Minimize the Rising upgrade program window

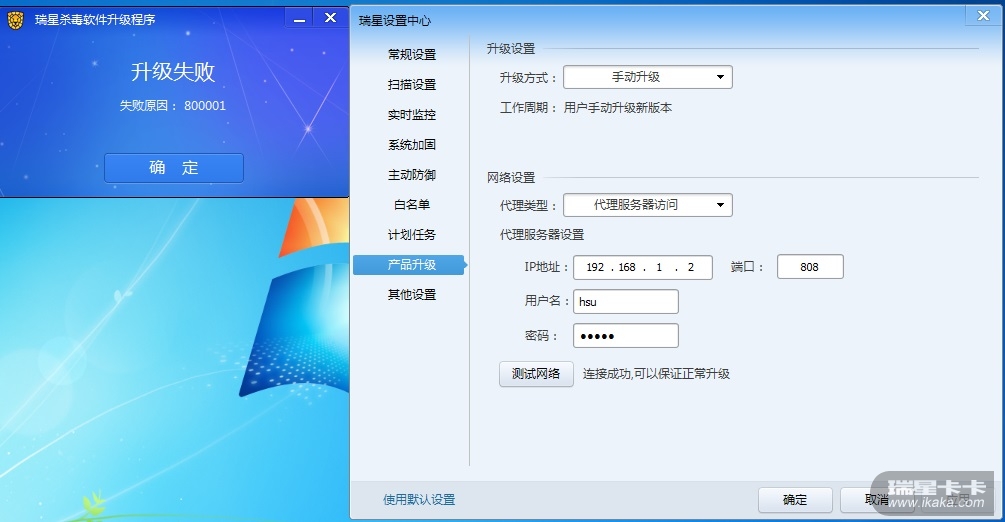click(299, 19)
